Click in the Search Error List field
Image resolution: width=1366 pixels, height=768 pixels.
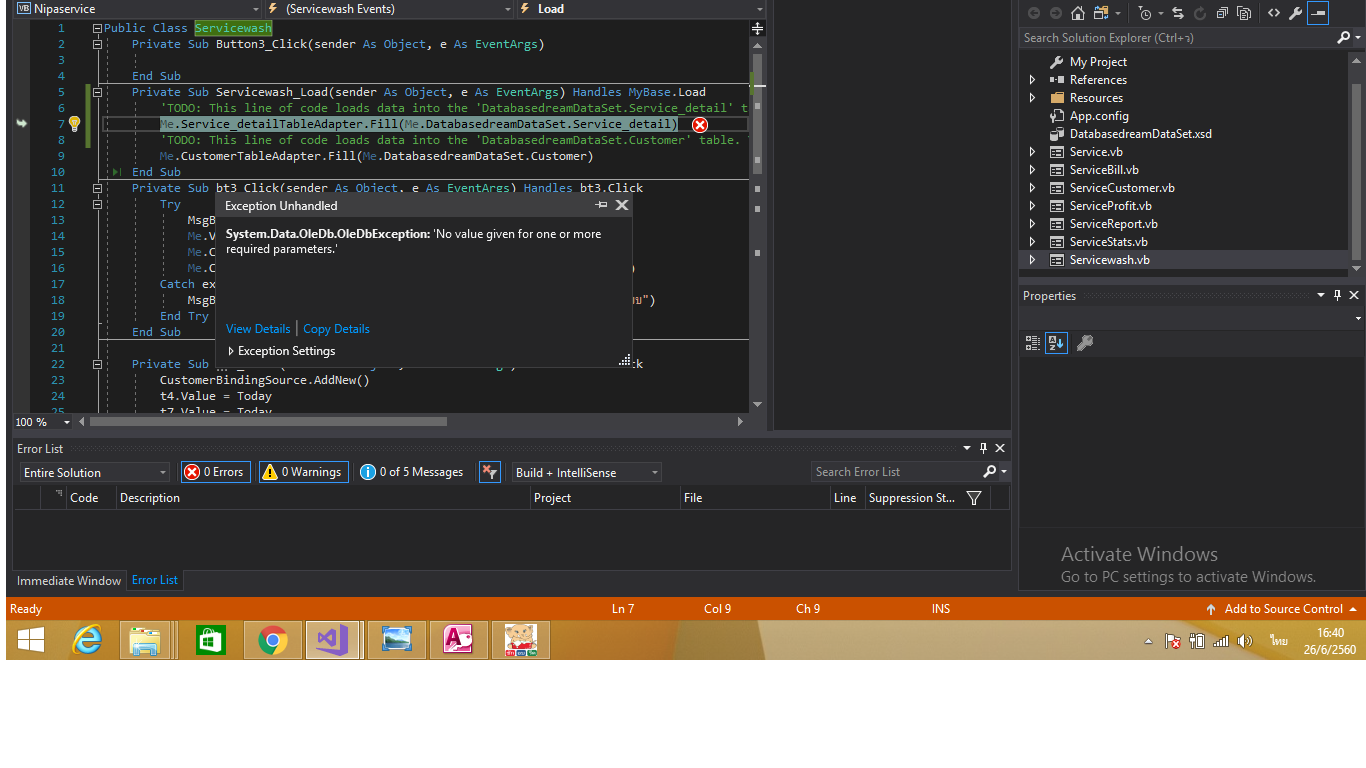click(896, 472)
